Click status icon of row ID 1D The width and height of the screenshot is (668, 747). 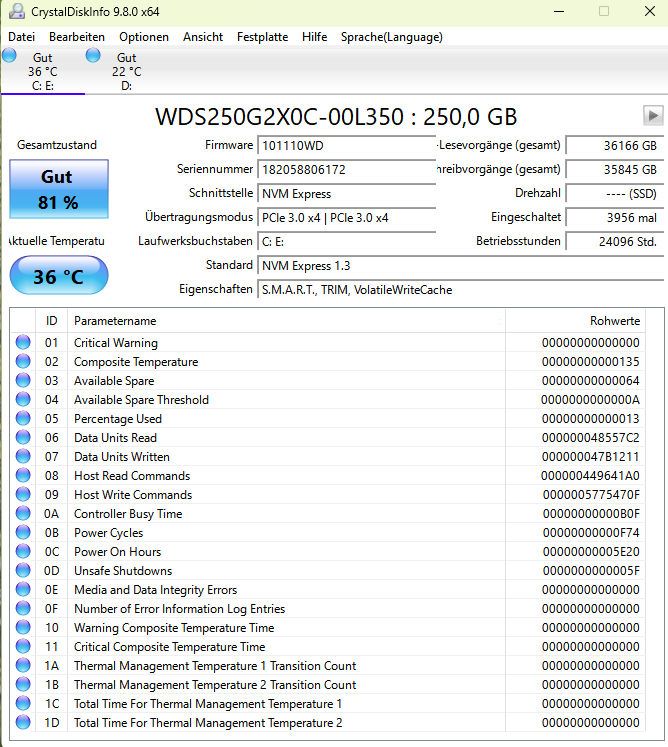pos(23,722)
